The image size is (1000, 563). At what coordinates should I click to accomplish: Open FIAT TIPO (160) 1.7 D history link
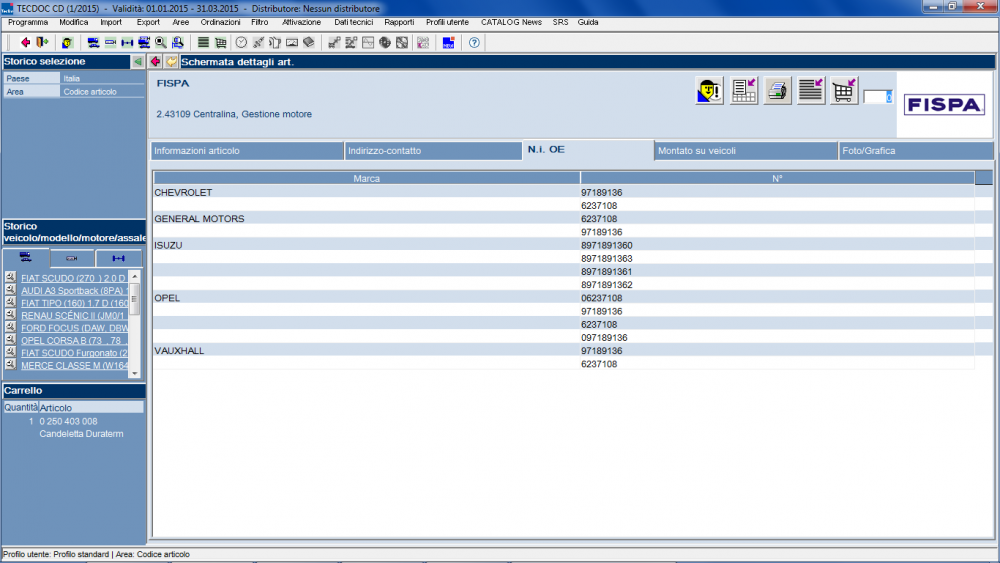75,303
